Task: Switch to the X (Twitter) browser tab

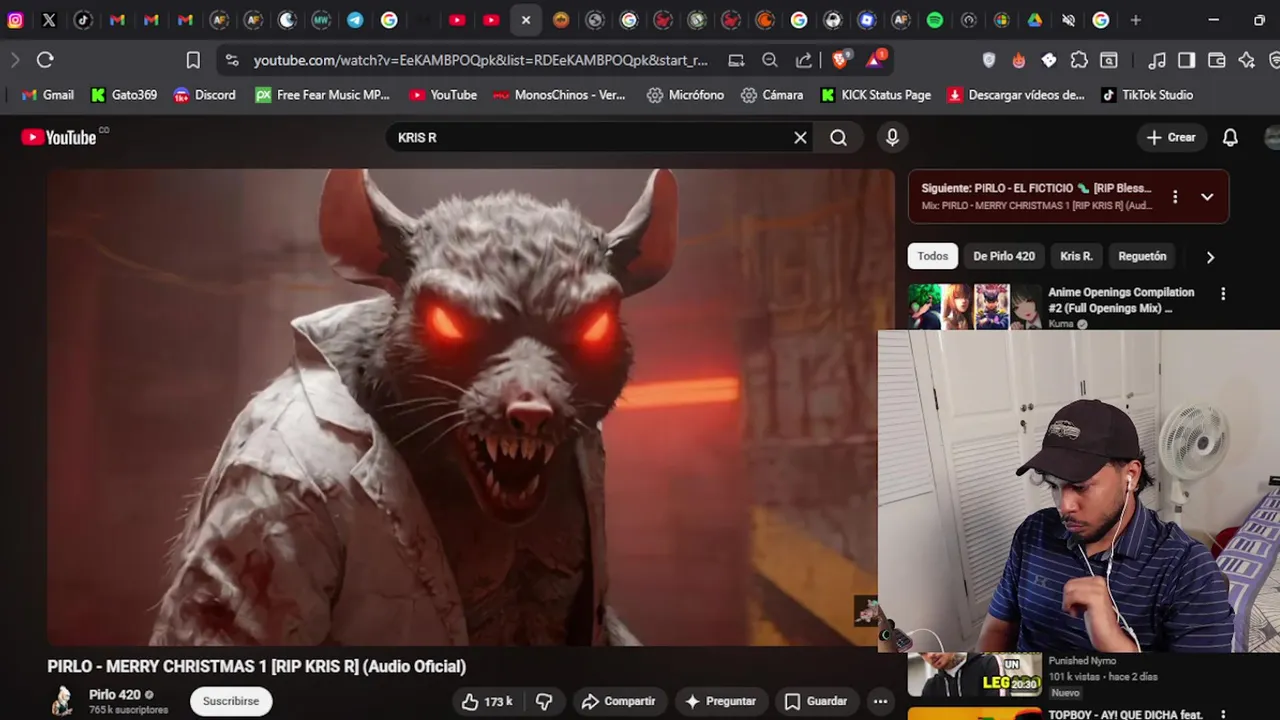Action: [49, 20]
